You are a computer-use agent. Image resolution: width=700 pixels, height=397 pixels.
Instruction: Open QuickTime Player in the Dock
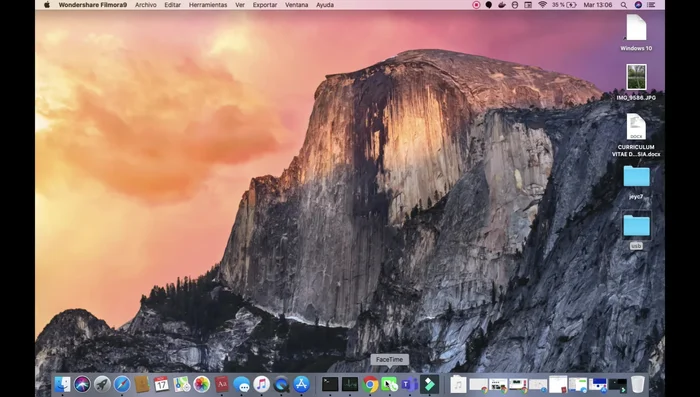[282, 384]
